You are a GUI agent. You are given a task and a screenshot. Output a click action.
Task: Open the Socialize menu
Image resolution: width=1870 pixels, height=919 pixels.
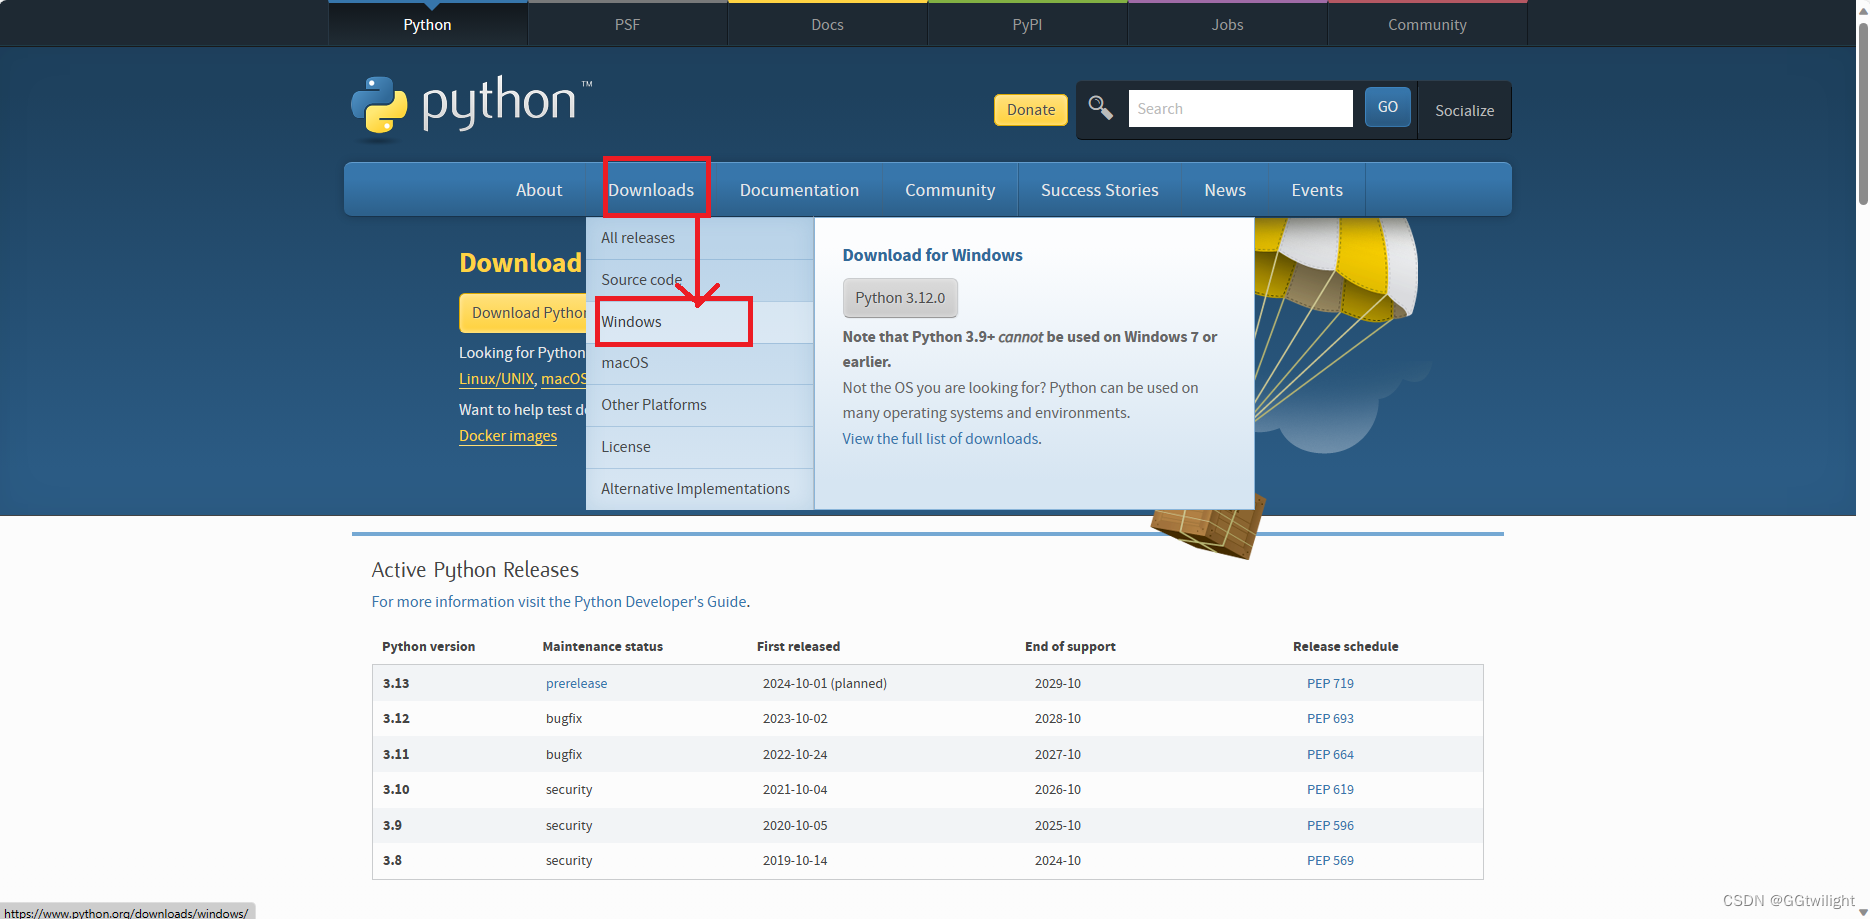pyautogui.click(x=1464, y=110)
